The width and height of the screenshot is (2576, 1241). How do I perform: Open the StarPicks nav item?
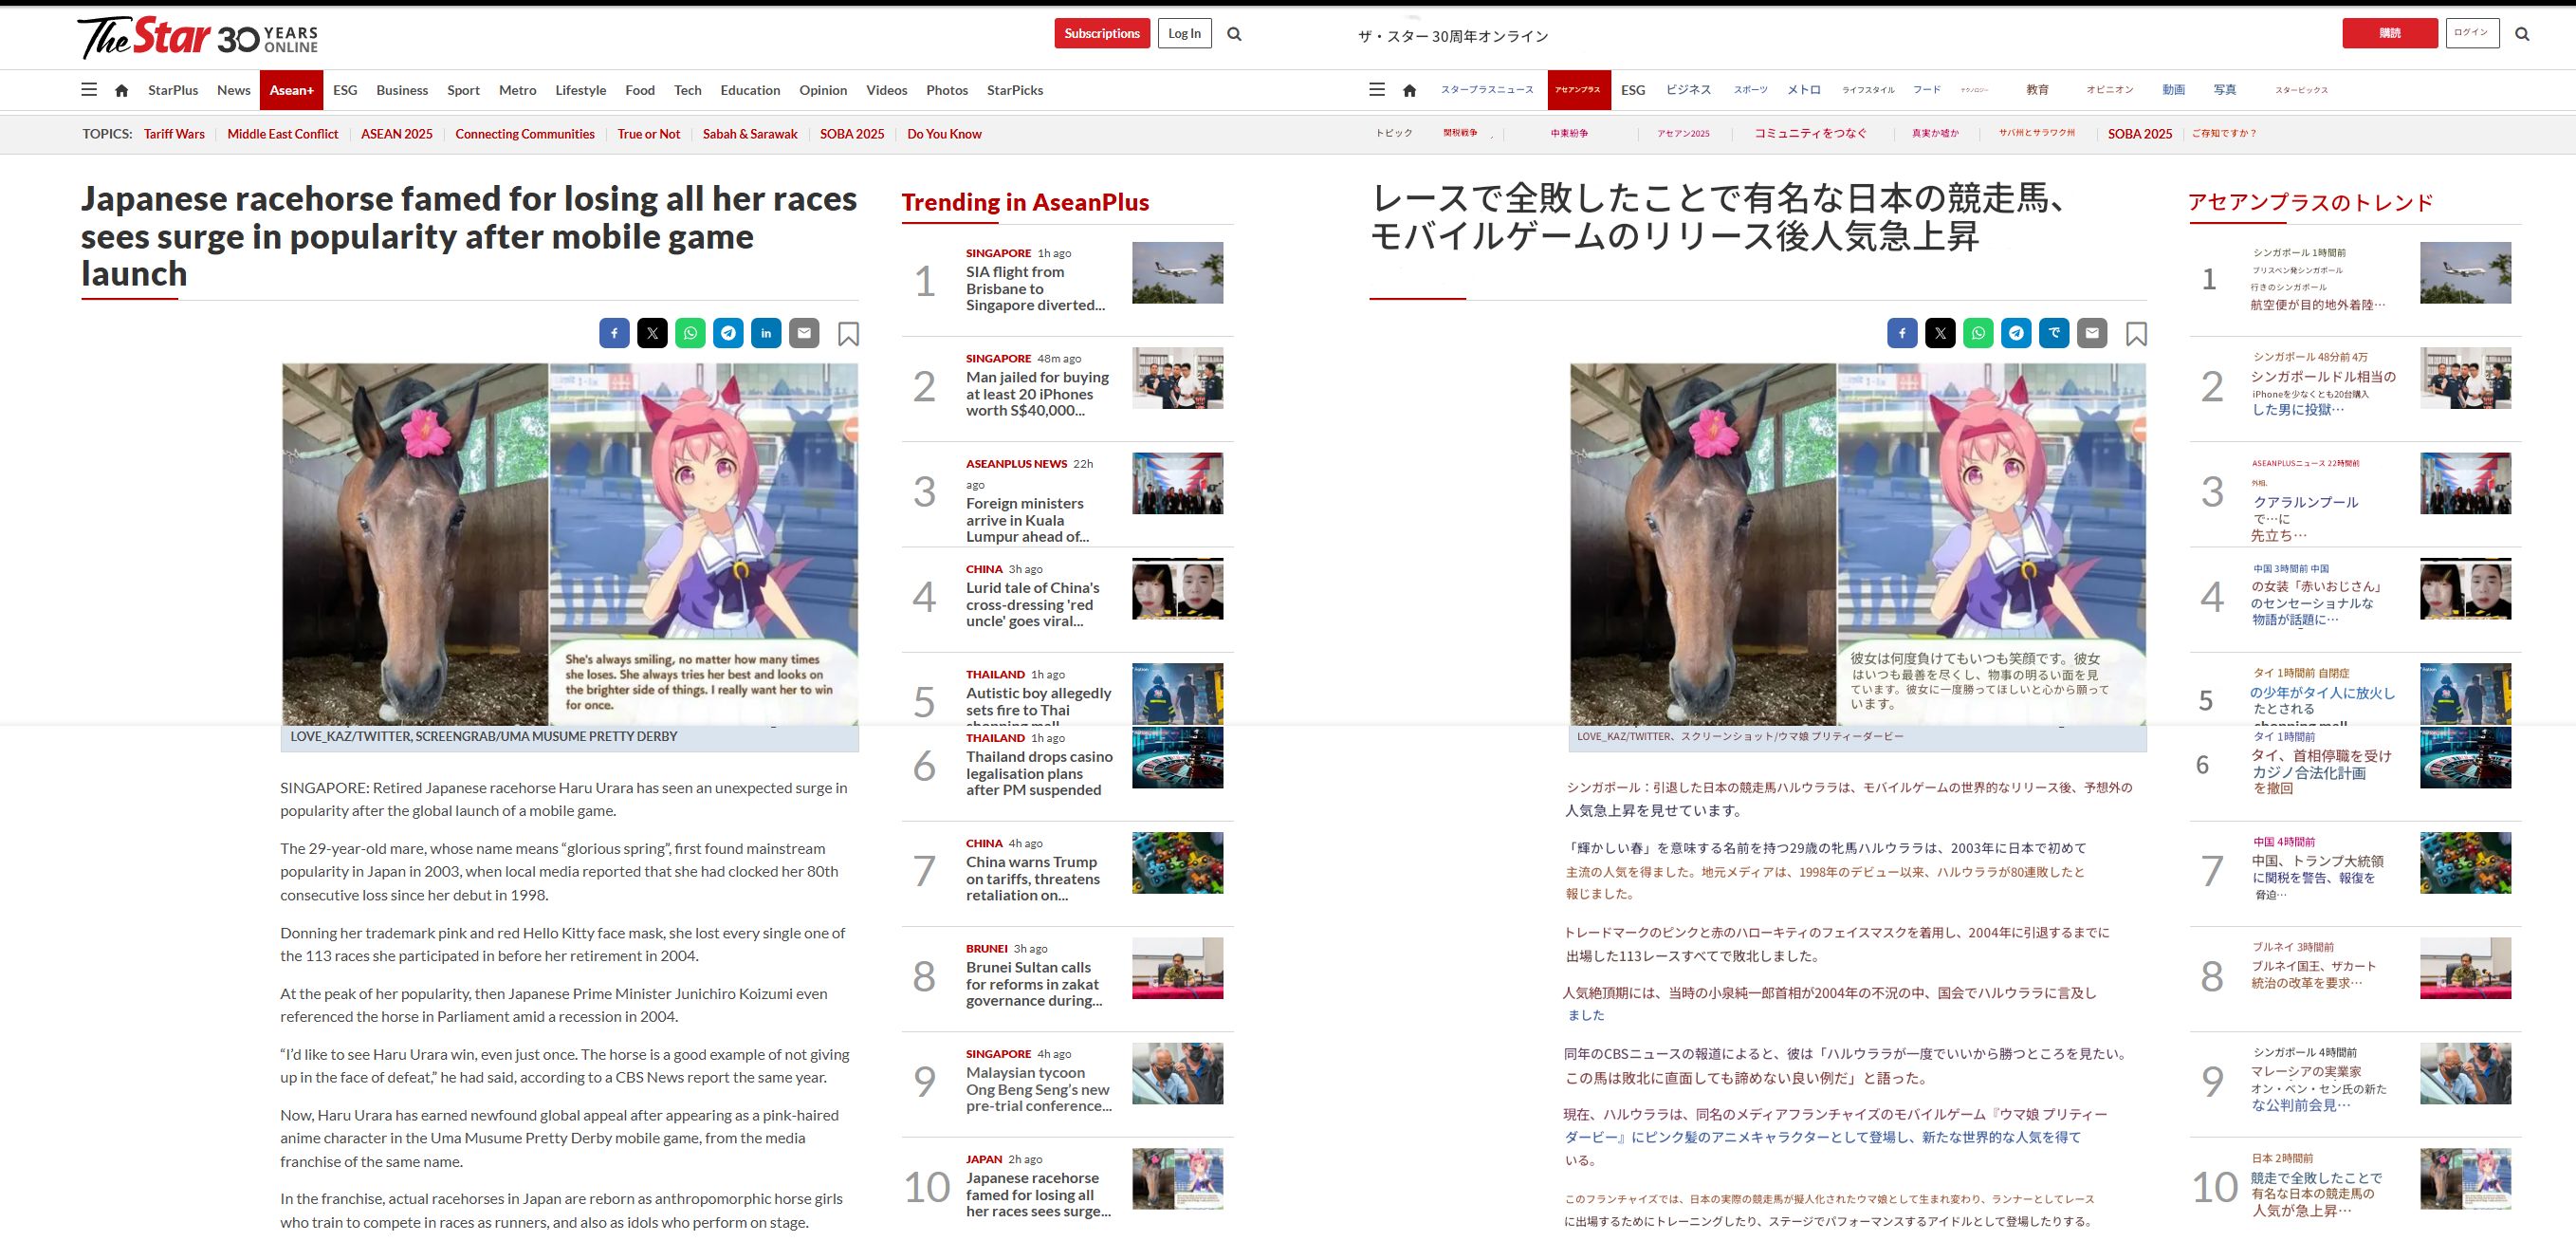pos(1015,90)
